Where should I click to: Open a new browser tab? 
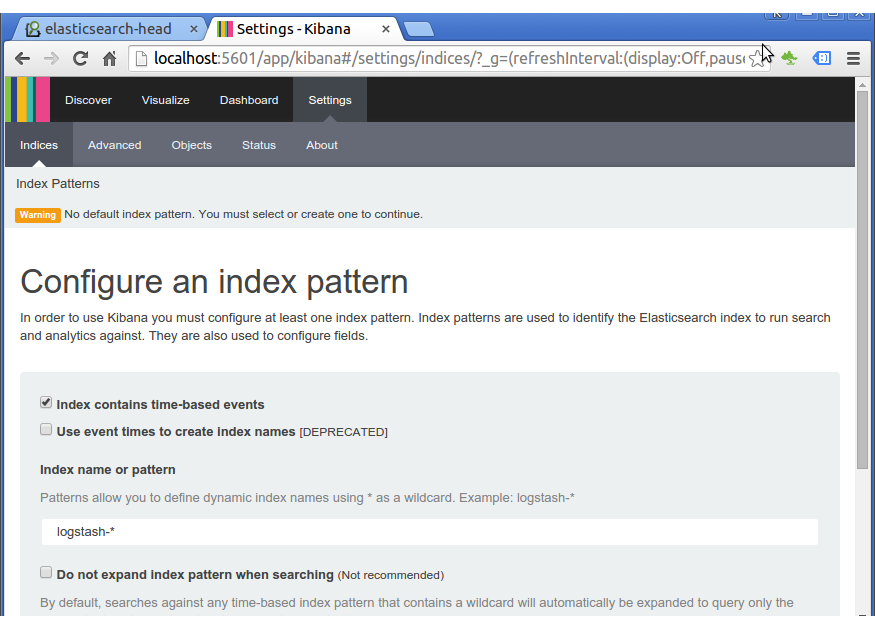[418, 29]
